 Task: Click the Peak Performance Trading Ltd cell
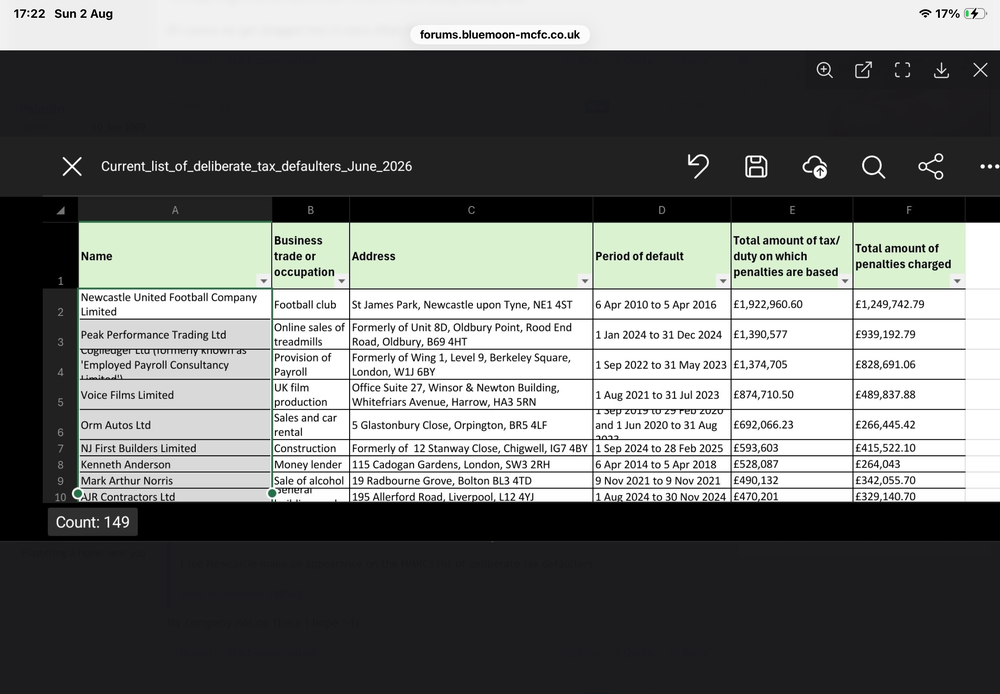click(175, 334)
